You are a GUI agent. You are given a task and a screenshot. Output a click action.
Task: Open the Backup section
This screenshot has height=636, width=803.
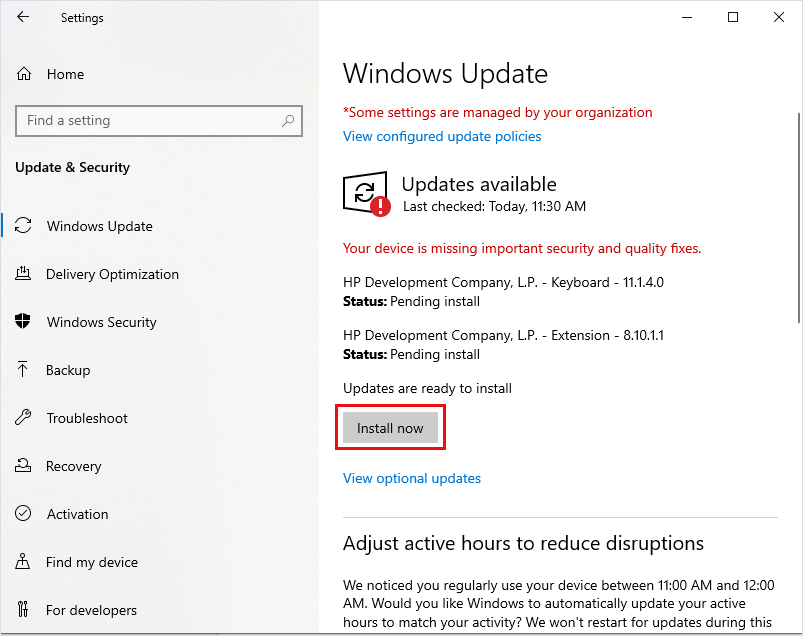pyautogui.click(x=68, y=370)
